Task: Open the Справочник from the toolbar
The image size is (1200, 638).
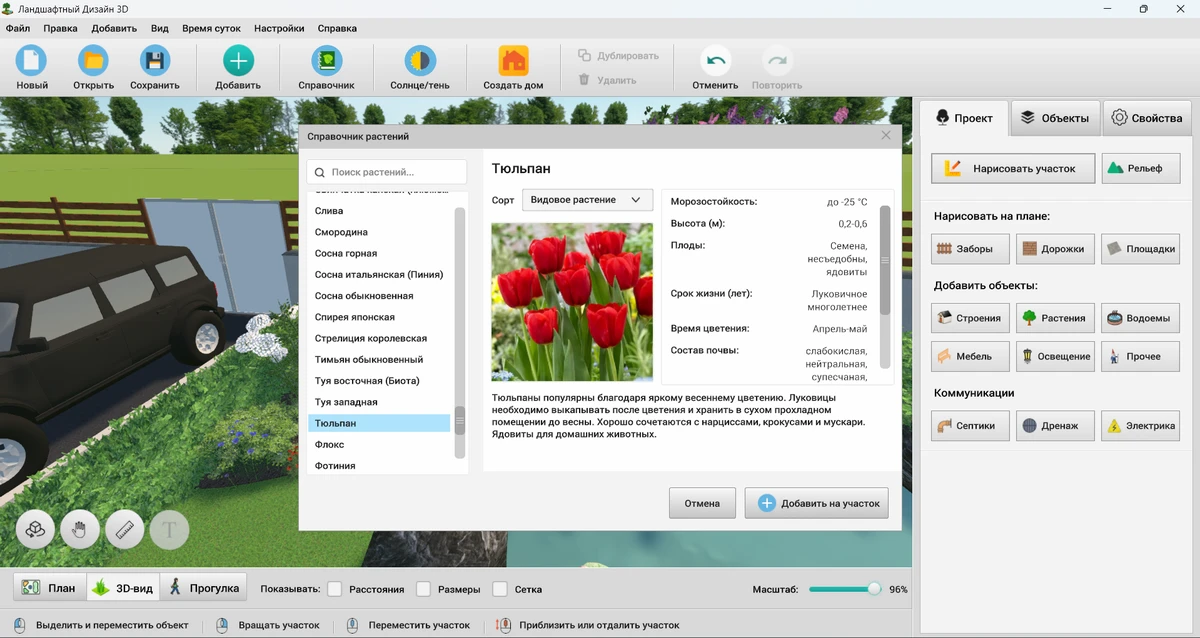Action: (x=325, y=66)
